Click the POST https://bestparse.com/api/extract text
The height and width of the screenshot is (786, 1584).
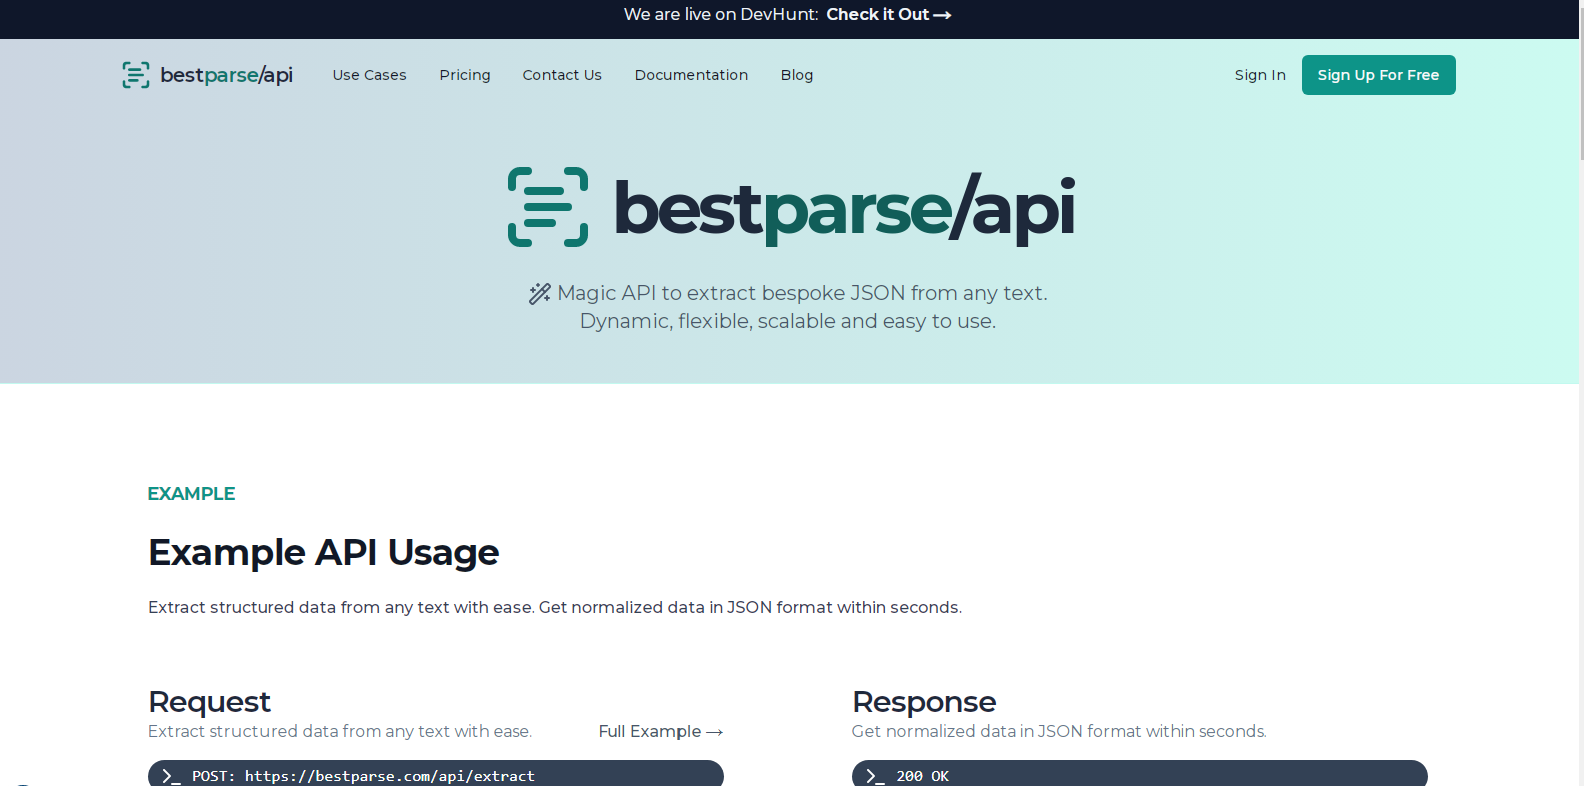click(363, 776)
